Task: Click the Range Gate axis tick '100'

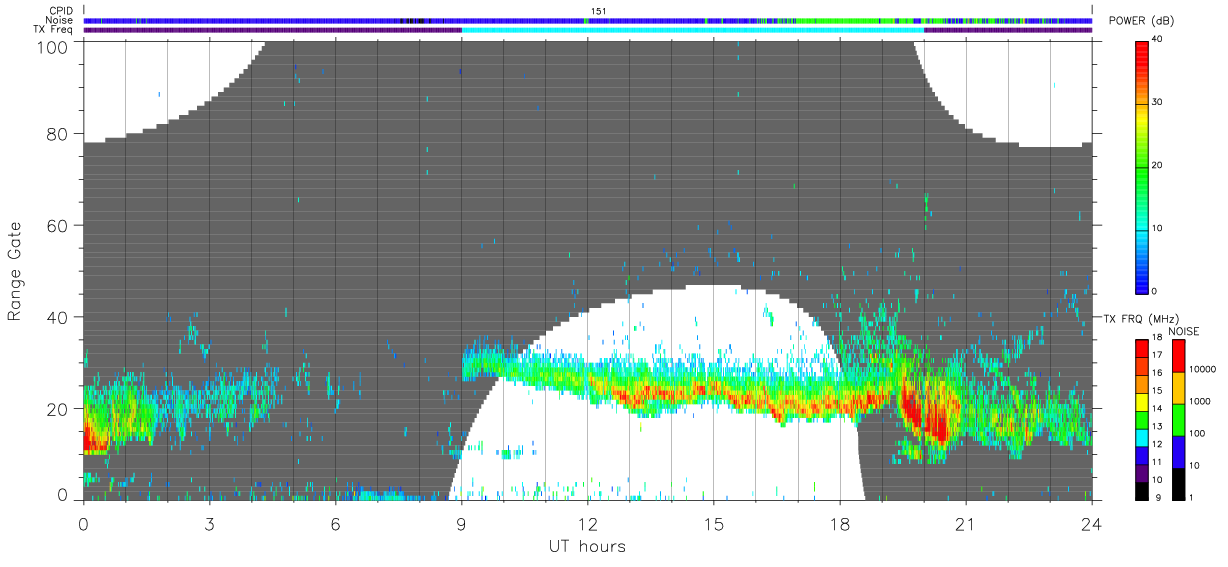Action: 54,47
